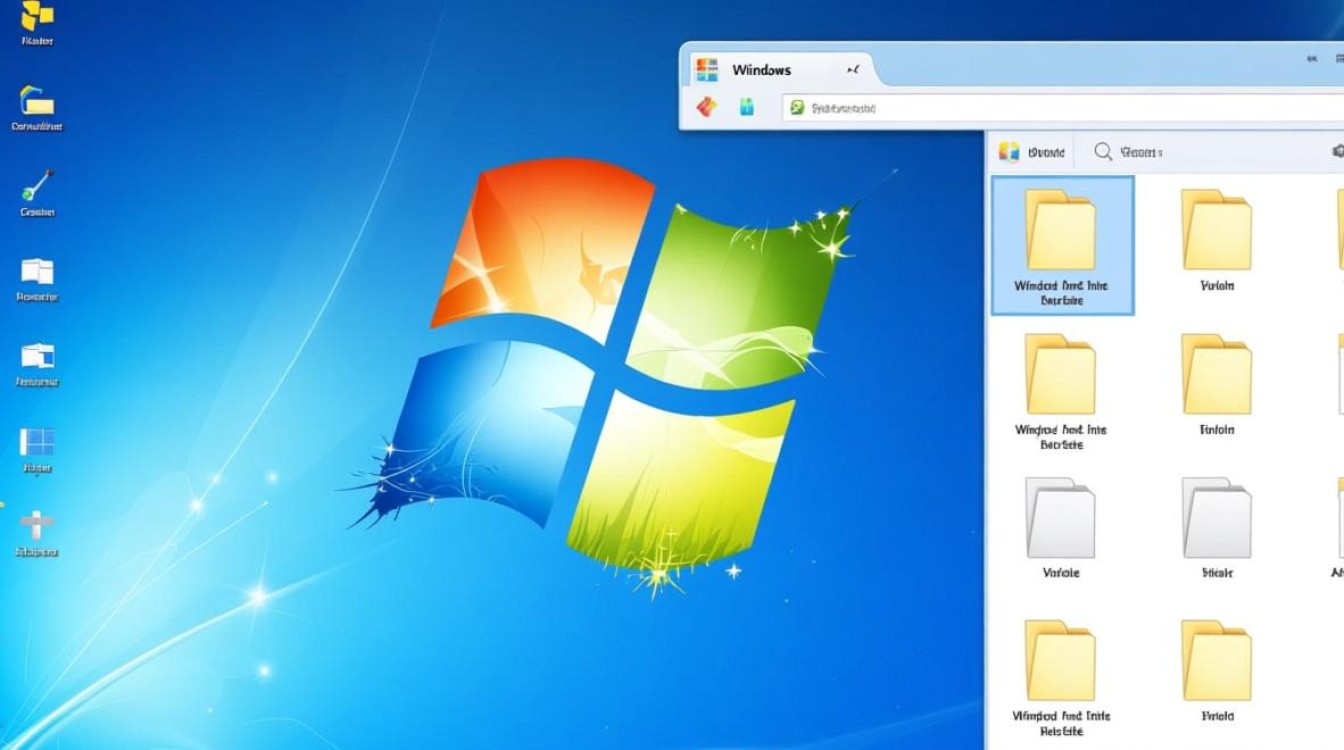Click the Windows flag icon next to the lower breadcrumb label
Image resolution: width=1344 pixels, height=750 pixels.
[1008, 151]
